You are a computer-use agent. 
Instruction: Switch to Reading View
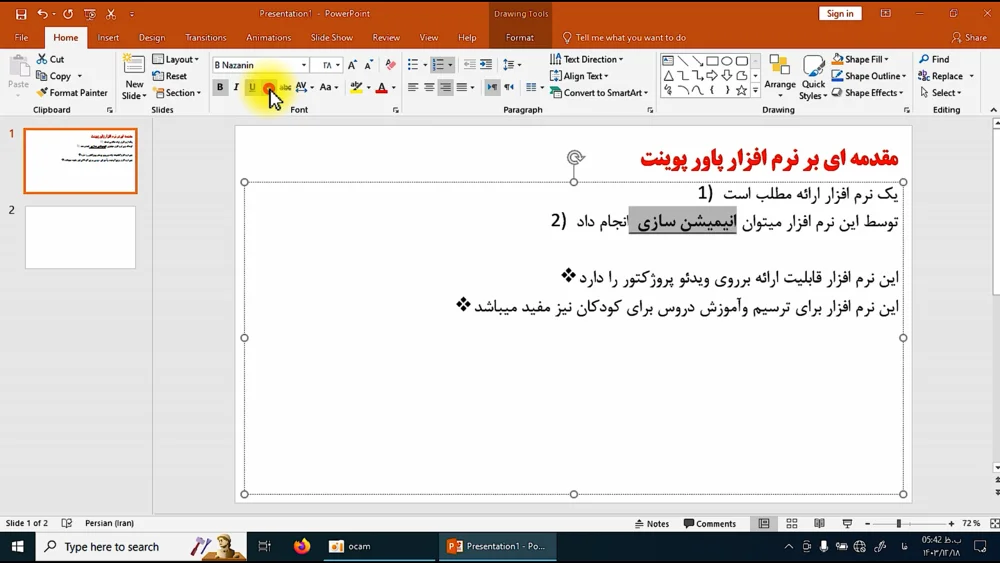[x=820, y=523]
